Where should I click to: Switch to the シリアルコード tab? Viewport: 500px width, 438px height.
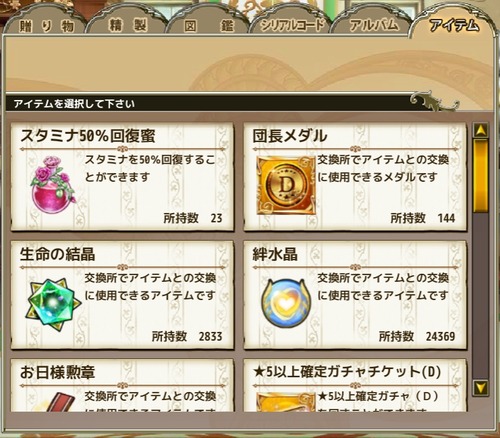pyautogui.click(x=291, y=25)
